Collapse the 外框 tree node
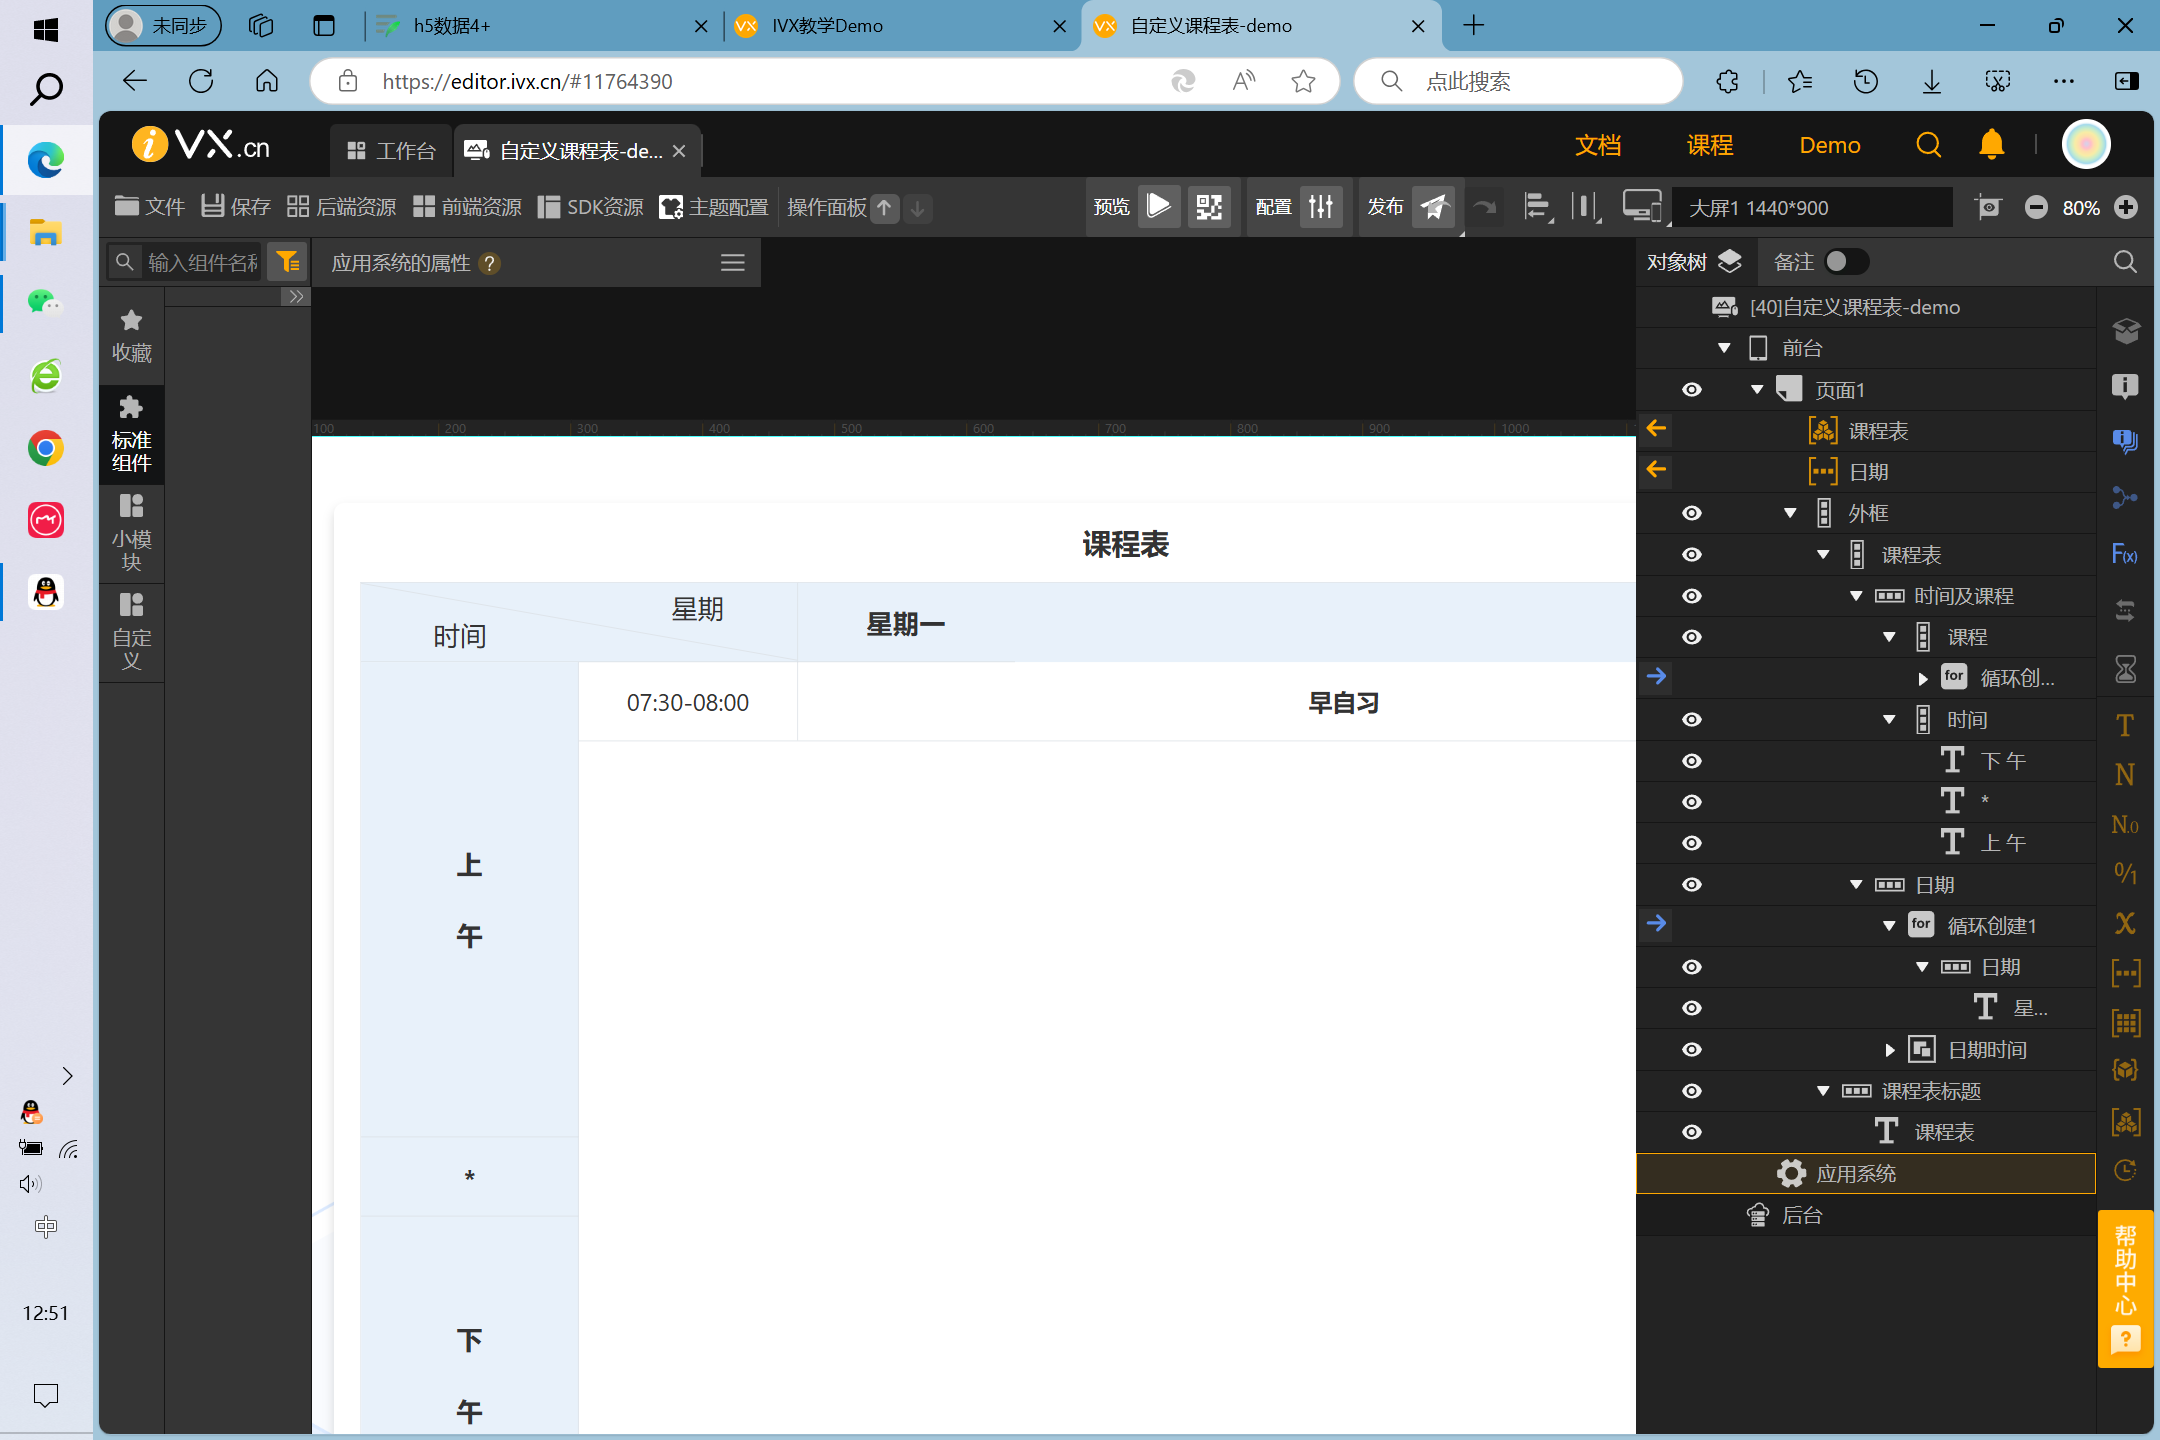The height and width of the screenshot is (1440, 2160). click(1790, 513)
